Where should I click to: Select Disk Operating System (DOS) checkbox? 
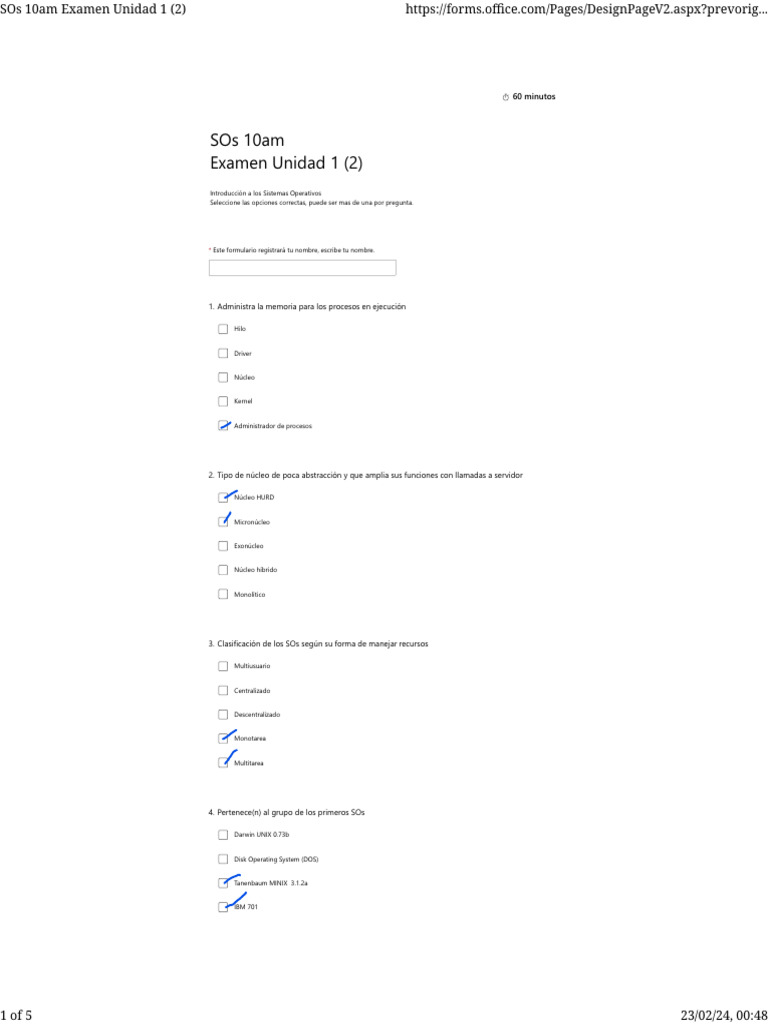[x=223, y=859]
